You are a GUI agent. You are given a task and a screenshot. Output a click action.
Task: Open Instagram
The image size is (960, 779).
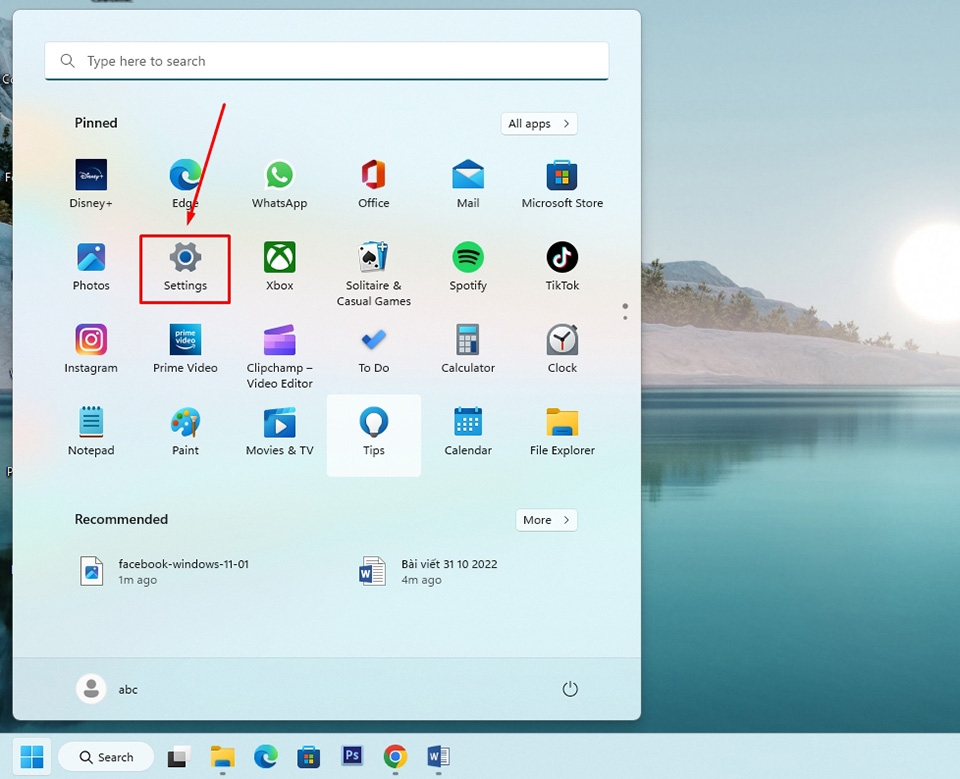tap(91, 349)
